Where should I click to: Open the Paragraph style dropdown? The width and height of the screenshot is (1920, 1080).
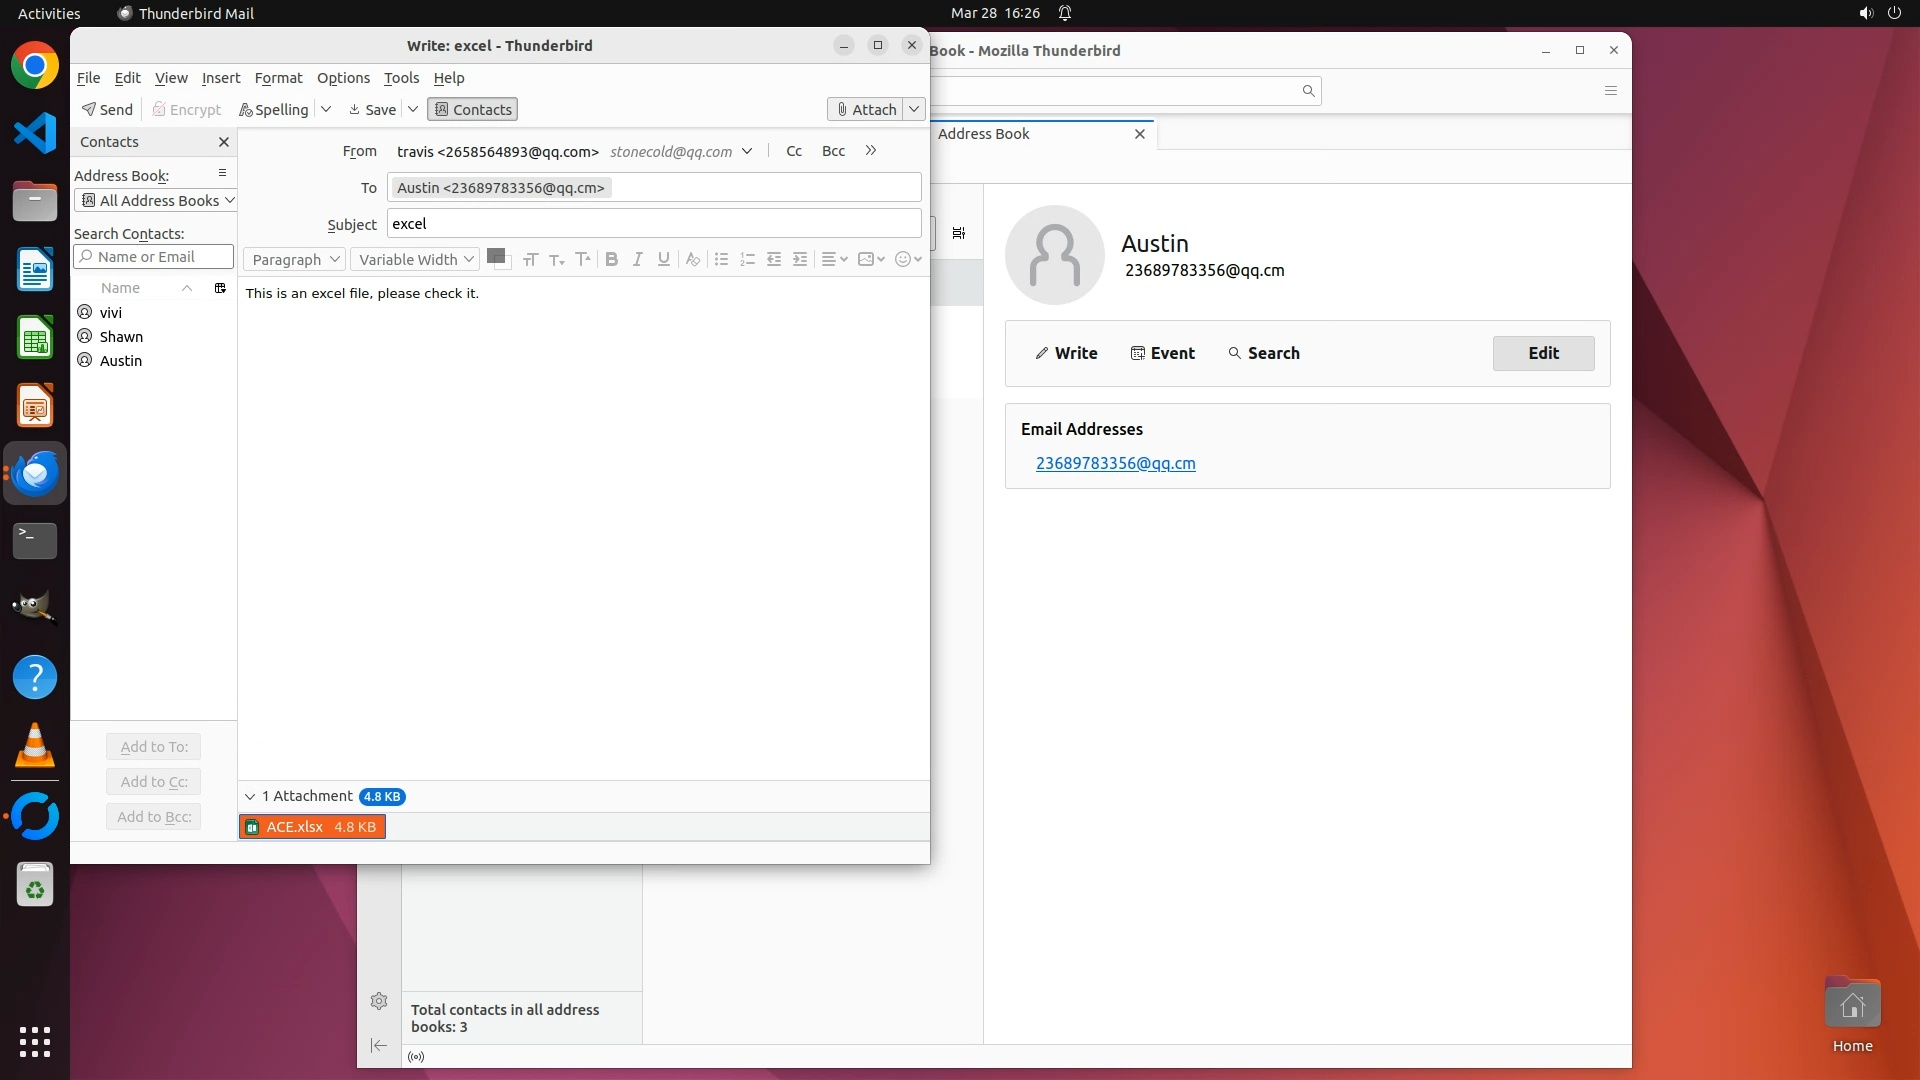click(295, 259)
